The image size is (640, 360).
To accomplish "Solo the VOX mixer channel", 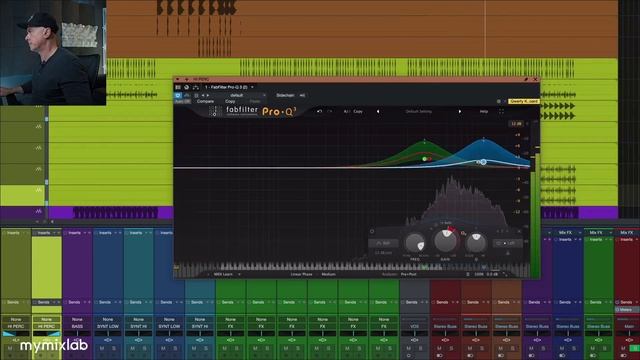I will (x=420, y=348).
